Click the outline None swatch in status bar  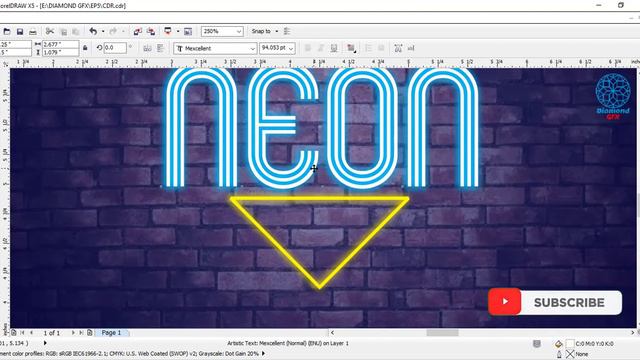coord(570,354)
